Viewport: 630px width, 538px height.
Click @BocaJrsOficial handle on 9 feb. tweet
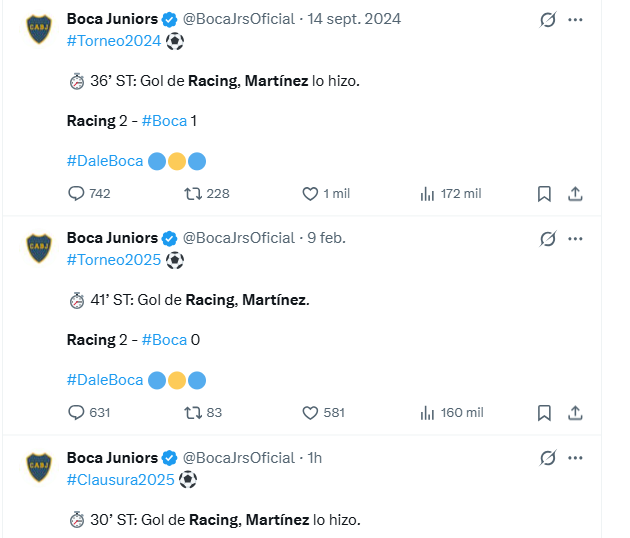click(238, 238)
